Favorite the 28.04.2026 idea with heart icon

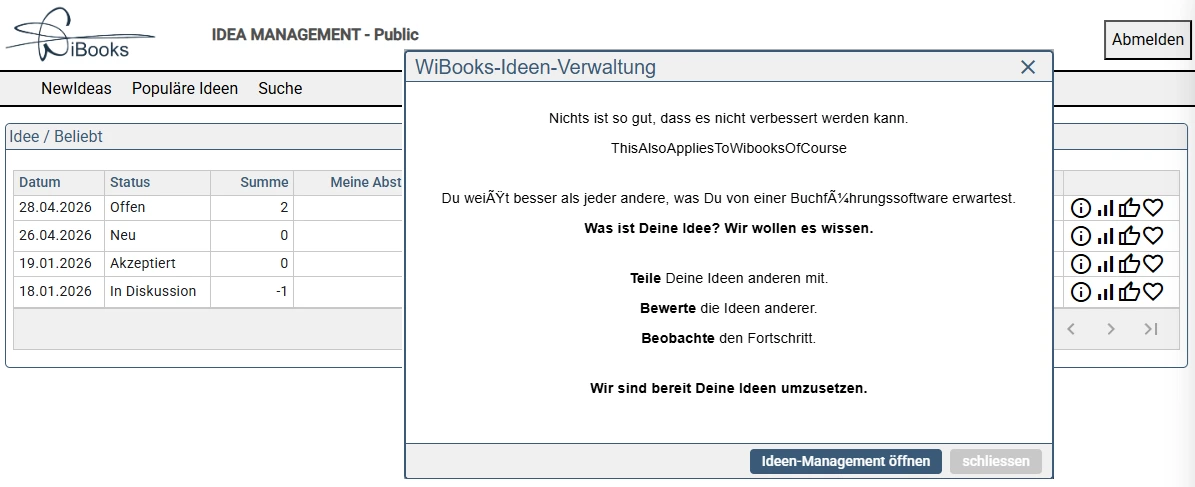pyautogui.click(x=1153, y=207)
